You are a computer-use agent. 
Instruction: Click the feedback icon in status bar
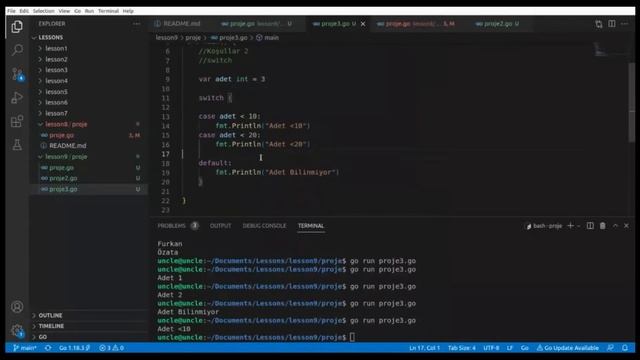[x=610, y=348]
